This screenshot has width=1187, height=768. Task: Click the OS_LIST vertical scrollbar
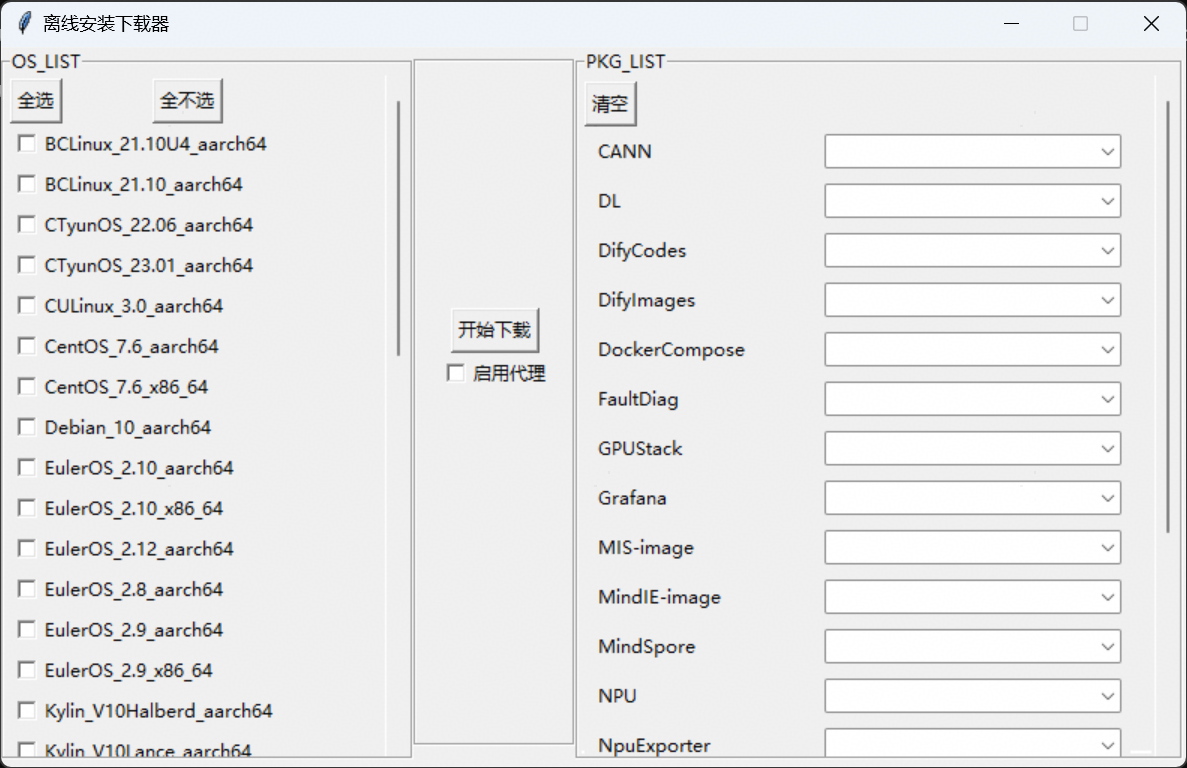point(398,228)
